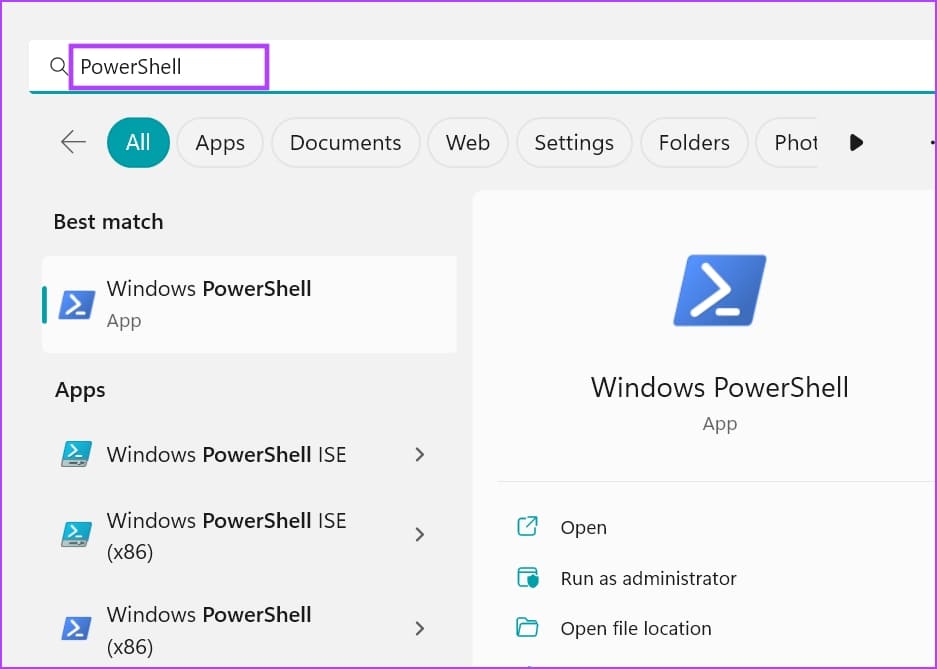Expand options for Windows PowerShell ISE
This screenshot has height=669, width=937.
[x=419, y=455]
